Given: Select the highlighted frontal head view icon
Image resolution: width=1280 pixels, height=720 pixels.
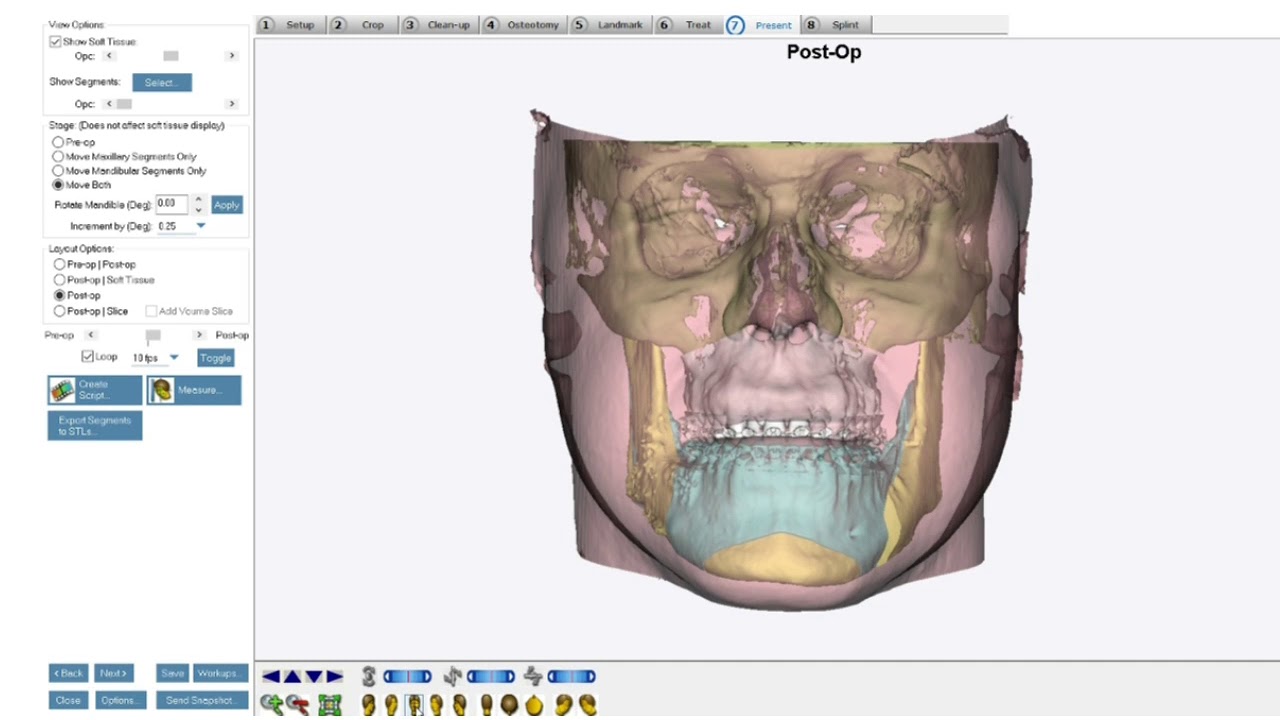Looking at the screenshot, I should 414,705.
